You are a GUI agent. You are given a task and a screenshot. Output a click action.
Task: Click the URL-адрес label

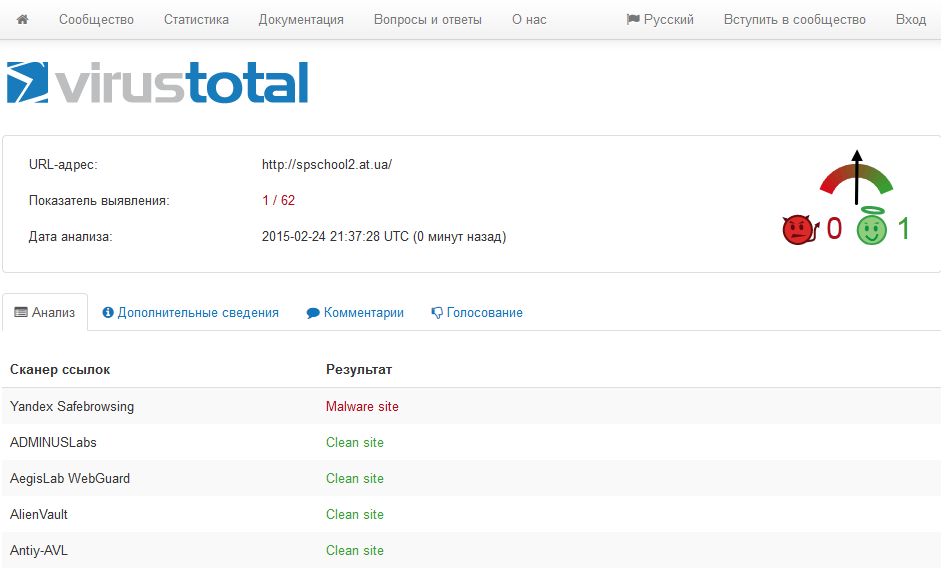click(63, 164)
